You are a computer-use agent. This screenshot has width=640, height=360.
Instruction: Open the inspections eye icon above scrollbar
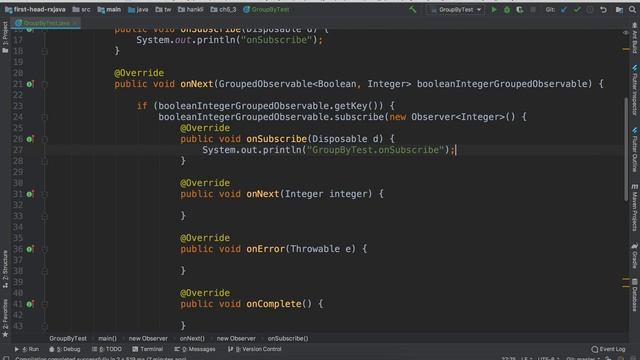(x=626, y=33)
